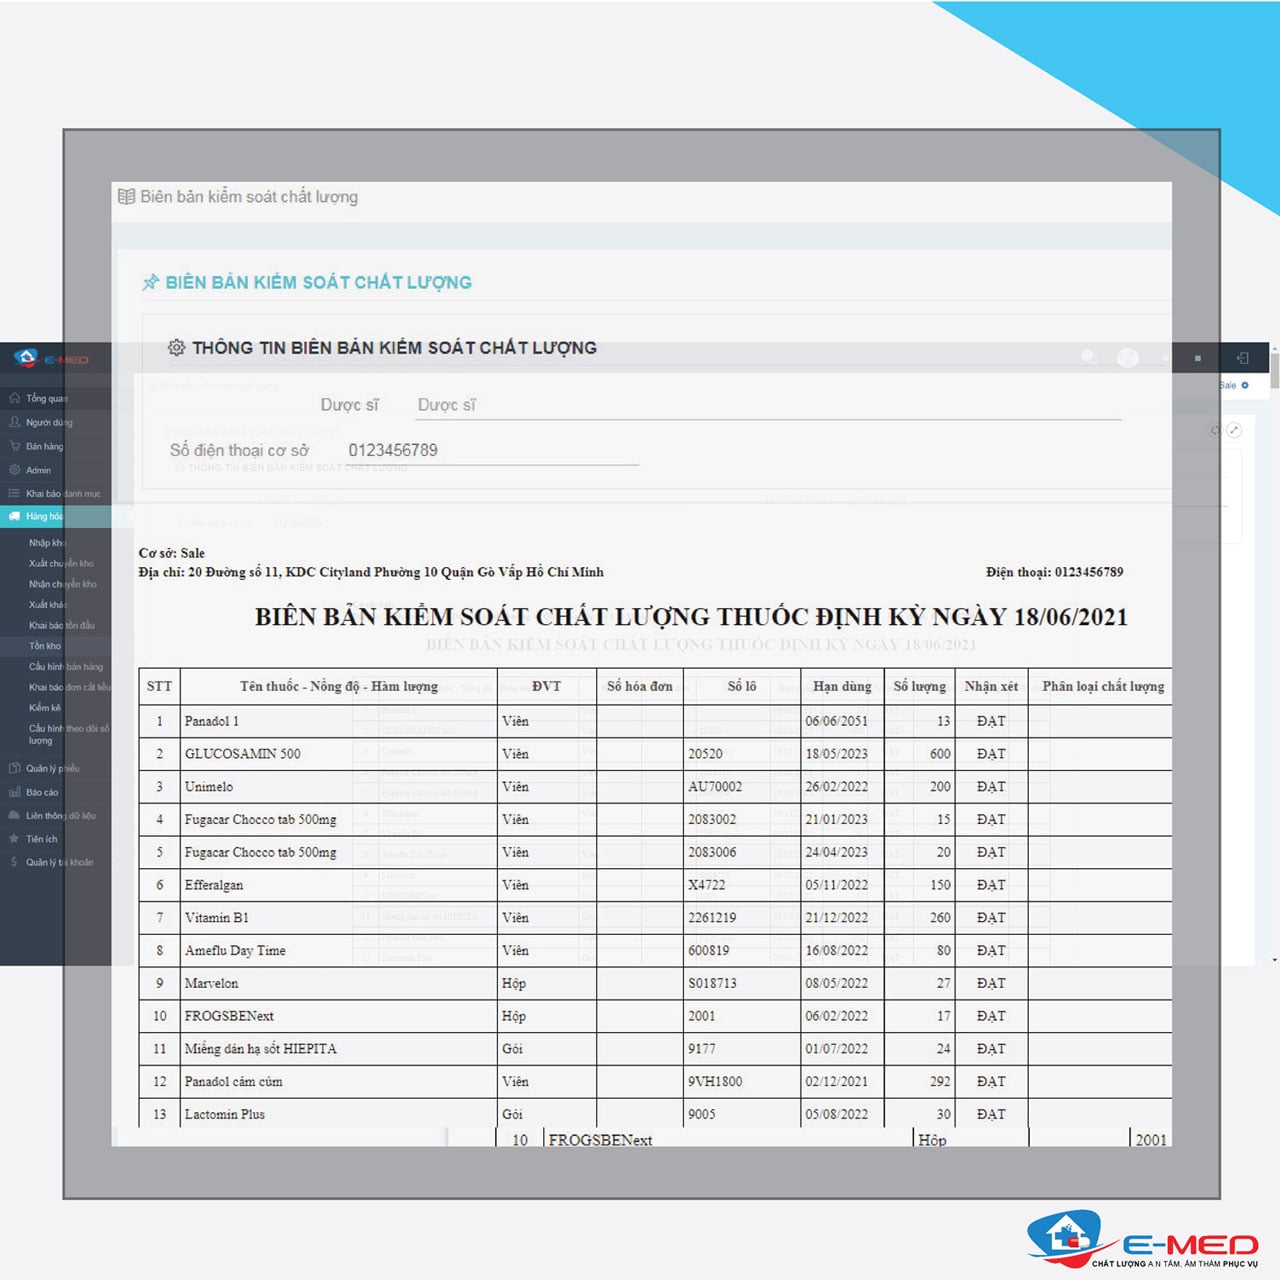Open the Nhập kho submenu item
This screenshot has width=1280, height=1280.
(x=47, y=543)
